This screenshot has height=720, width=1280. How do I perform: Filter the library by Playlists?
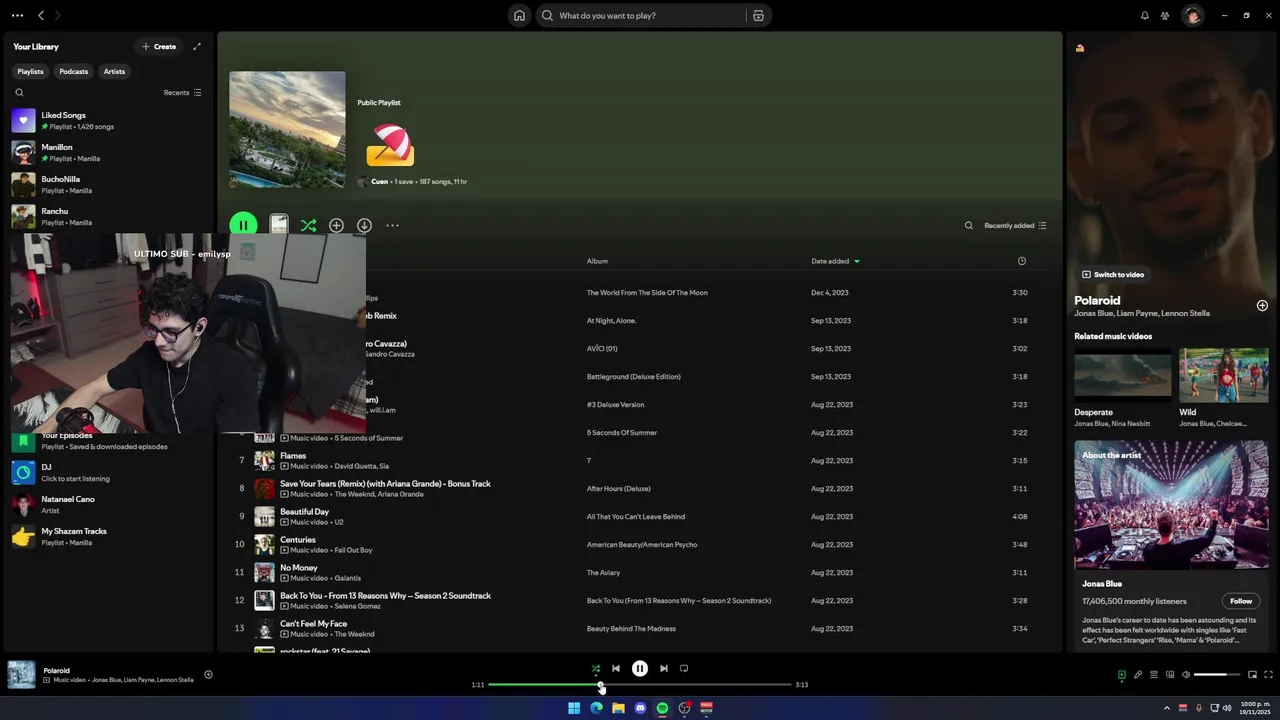click(x=30, y=72)
